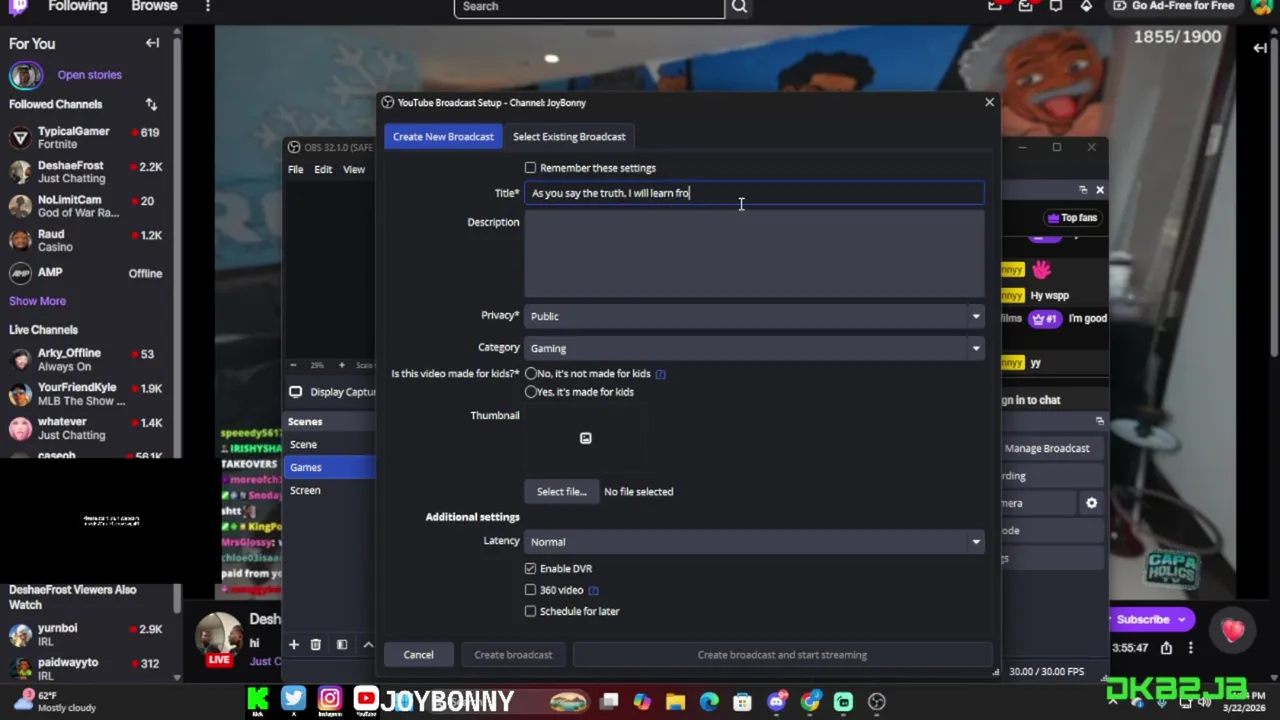Screen dimensions: 1280x720
Task: Click the OBS preview zoom-out minus icon
Action: click(293, 365)
